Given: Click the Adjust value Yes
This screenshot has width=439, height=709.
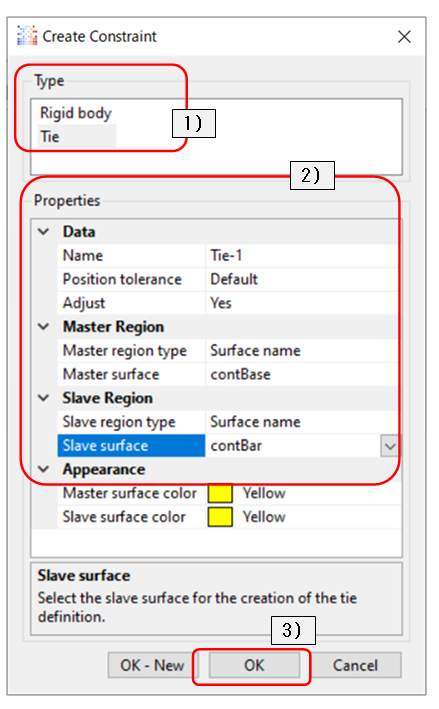Looking at the screenshot, I should [303, 303].
